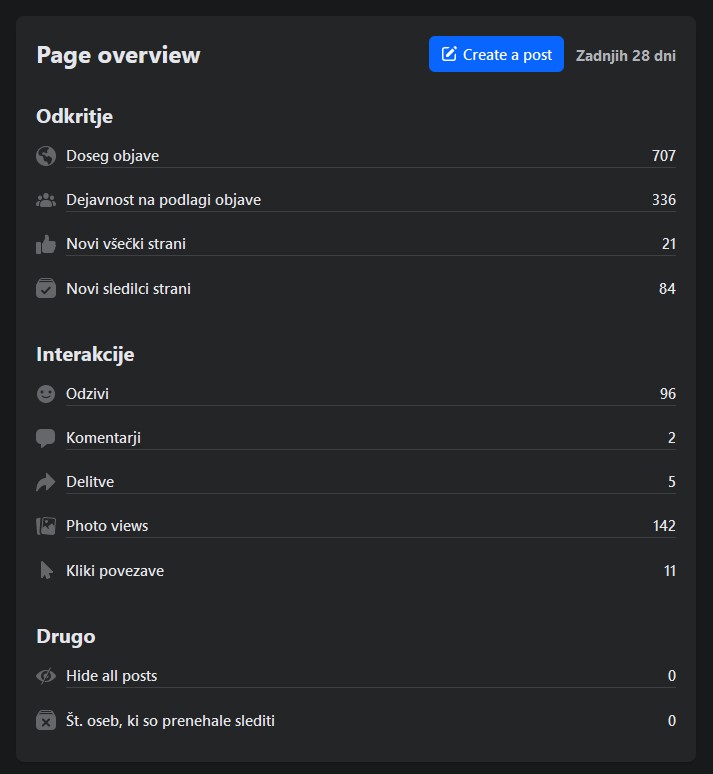Click the share arrow icon beside Delitve
This screenshot has height=774, width=713.
(x=45, y=482)
